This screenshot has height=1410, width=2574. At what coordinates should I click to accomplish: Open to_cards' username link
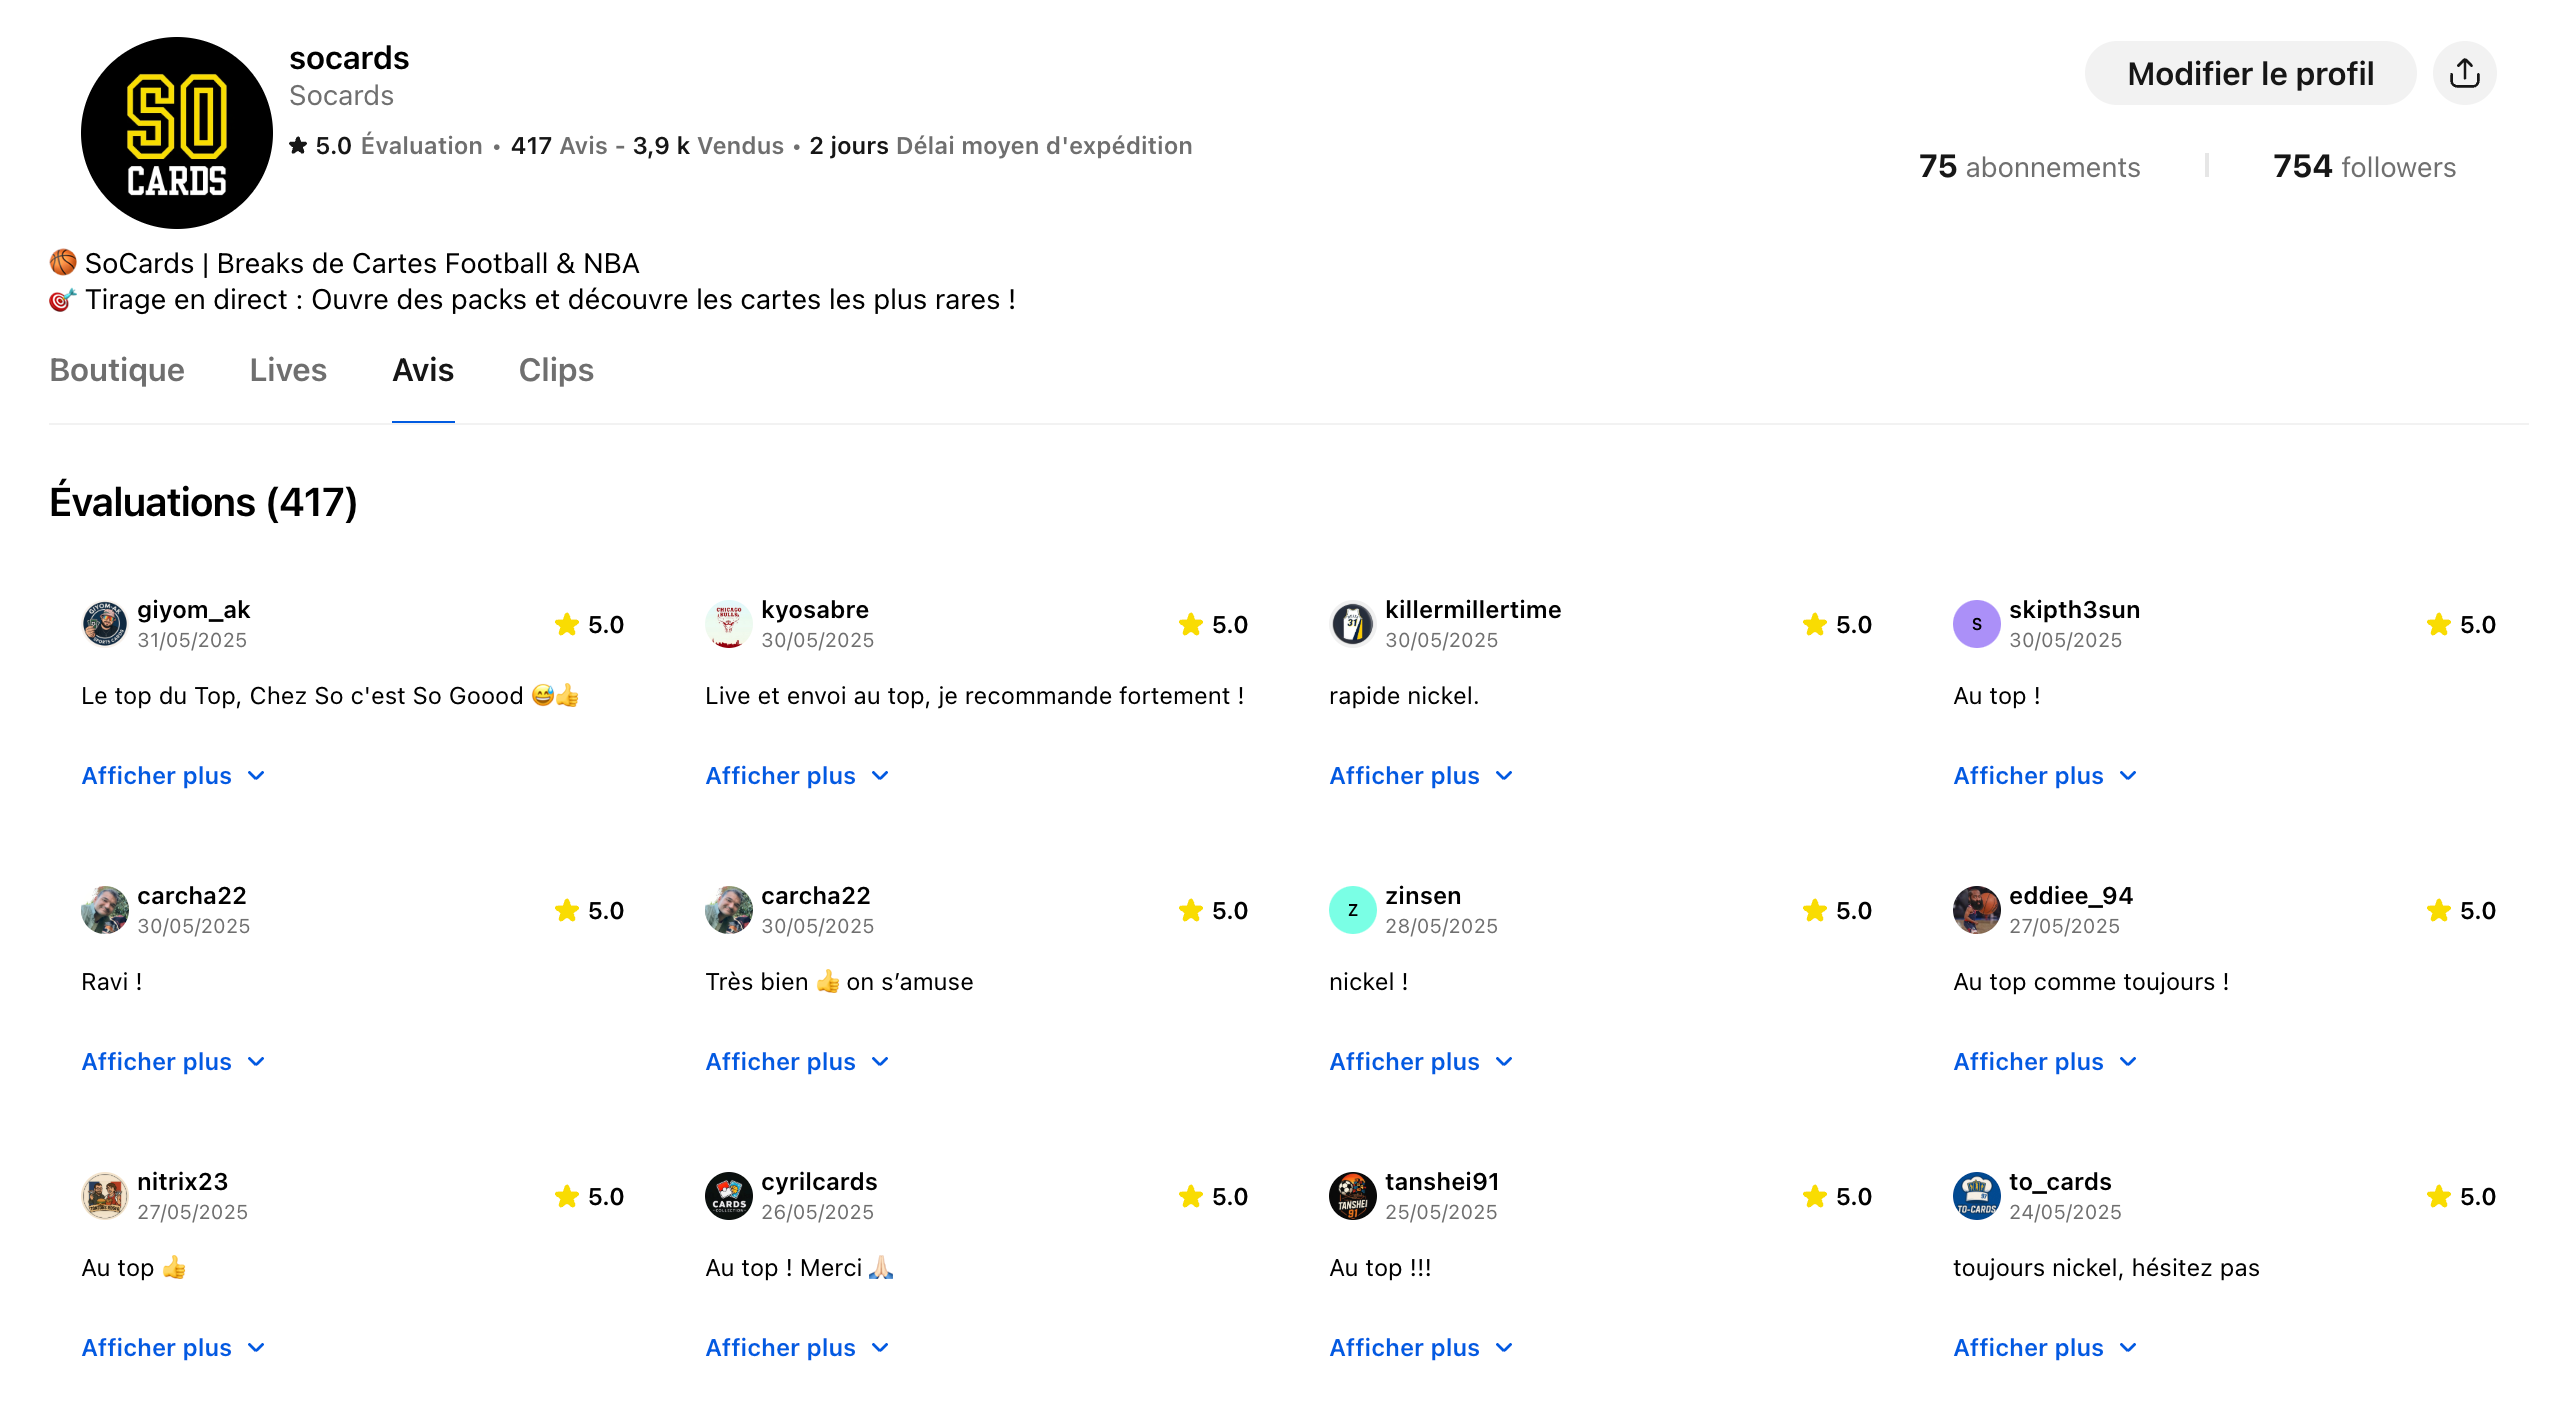[2060, 1182]
